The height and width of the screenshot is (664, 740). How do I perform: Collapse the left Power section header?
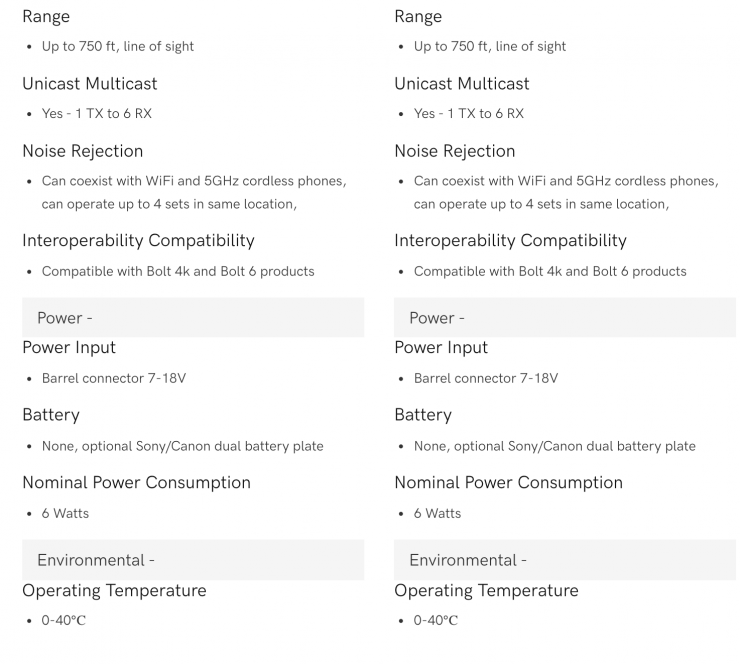(192, 318)
